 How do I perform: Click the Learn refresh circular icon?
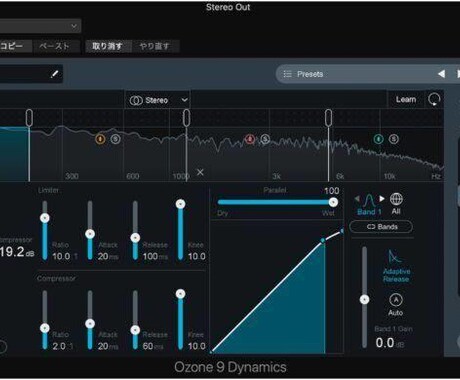click(434, 99)
